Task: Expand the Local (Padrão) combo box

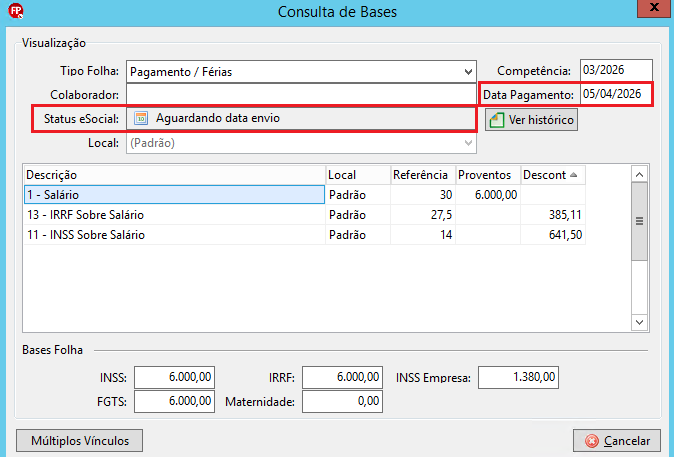Action: pyautogui.click(x=468, y=143)
